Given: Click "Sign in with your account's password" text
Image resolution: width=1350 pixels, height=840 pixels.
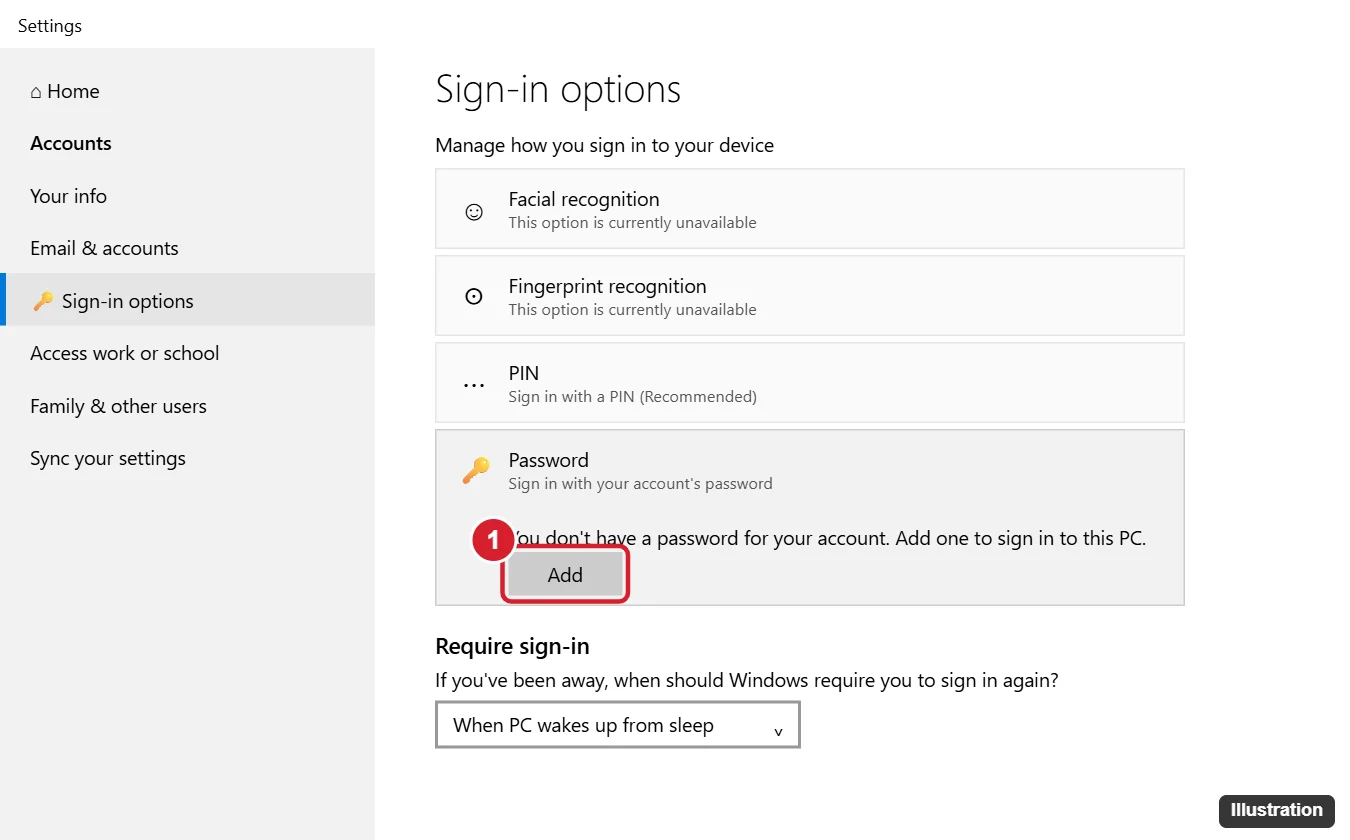Looking at the screenshot, I should pos(641,483).
